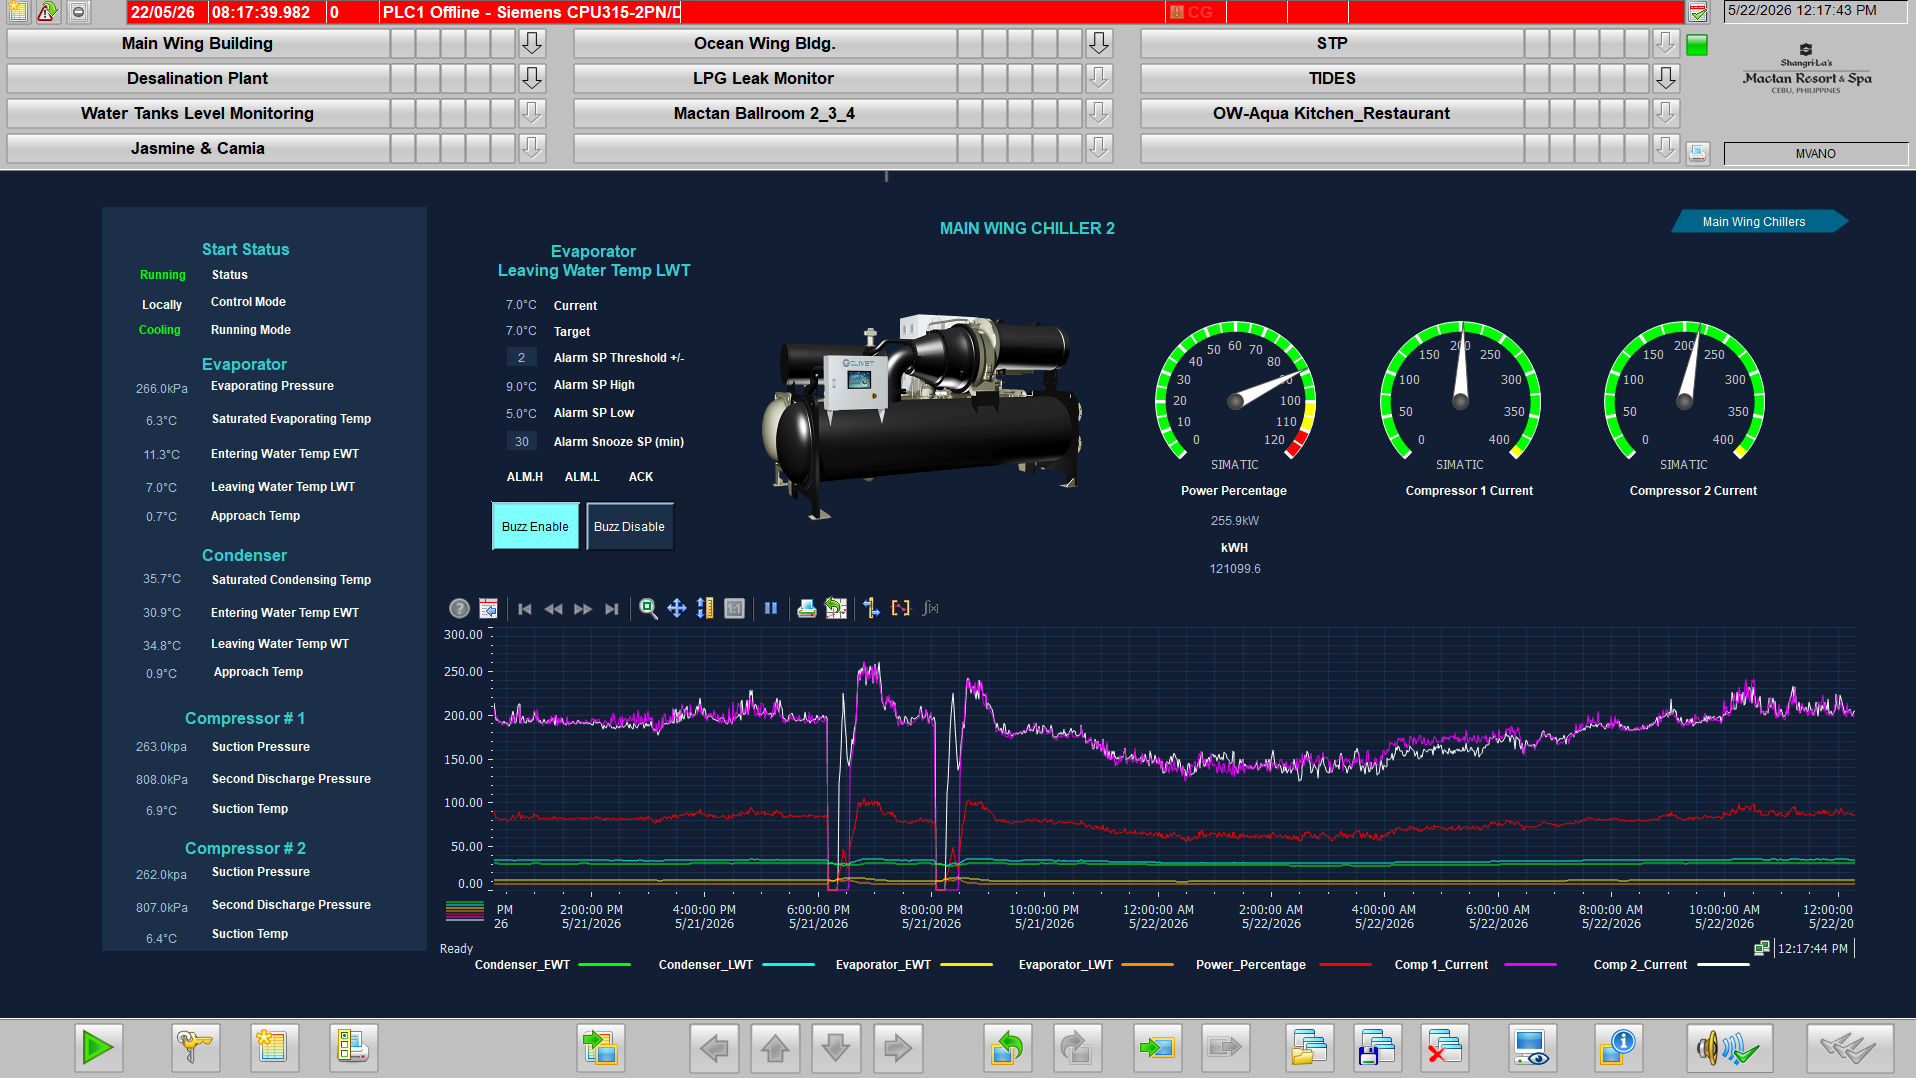
Task: Pause the trend update
Action: [771, 608]
